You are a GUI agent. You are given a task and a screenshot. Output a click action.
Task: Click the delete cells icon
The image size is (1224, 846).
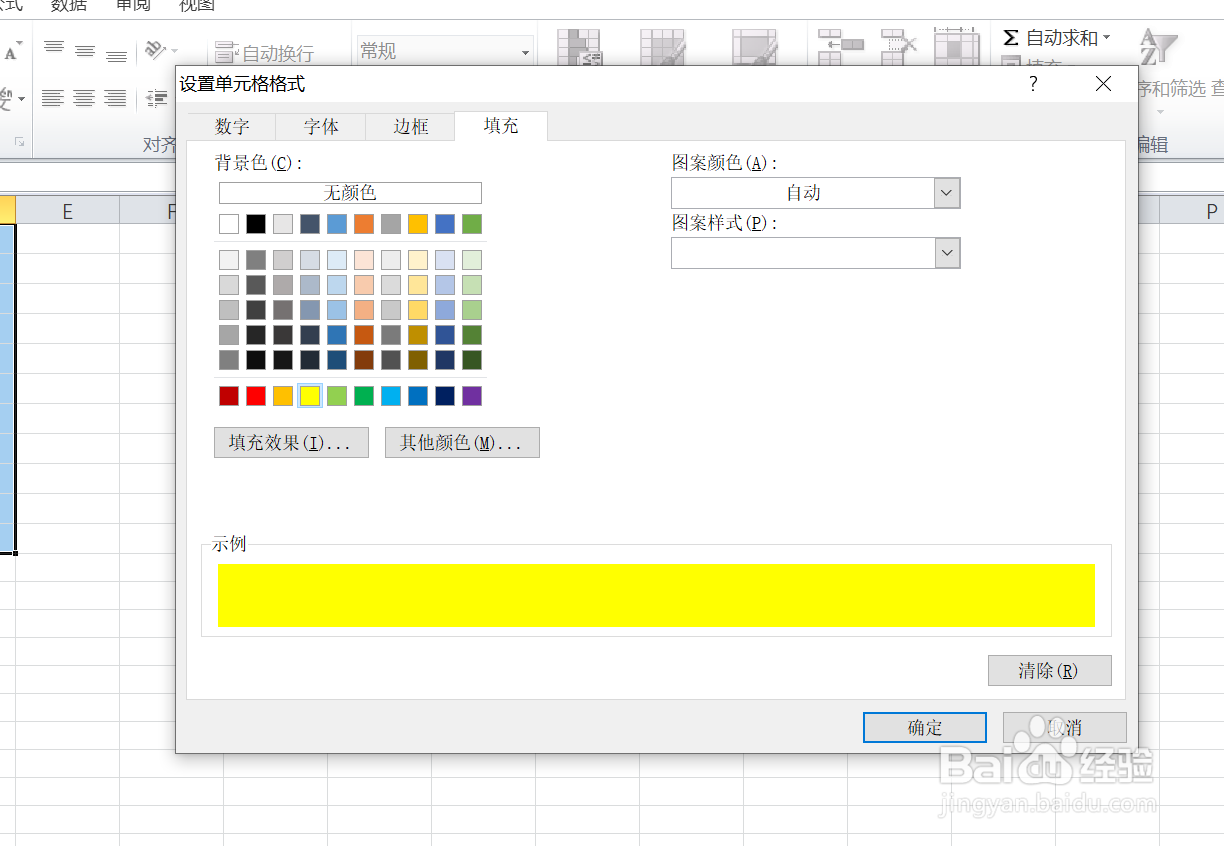(x=899, y=47)
